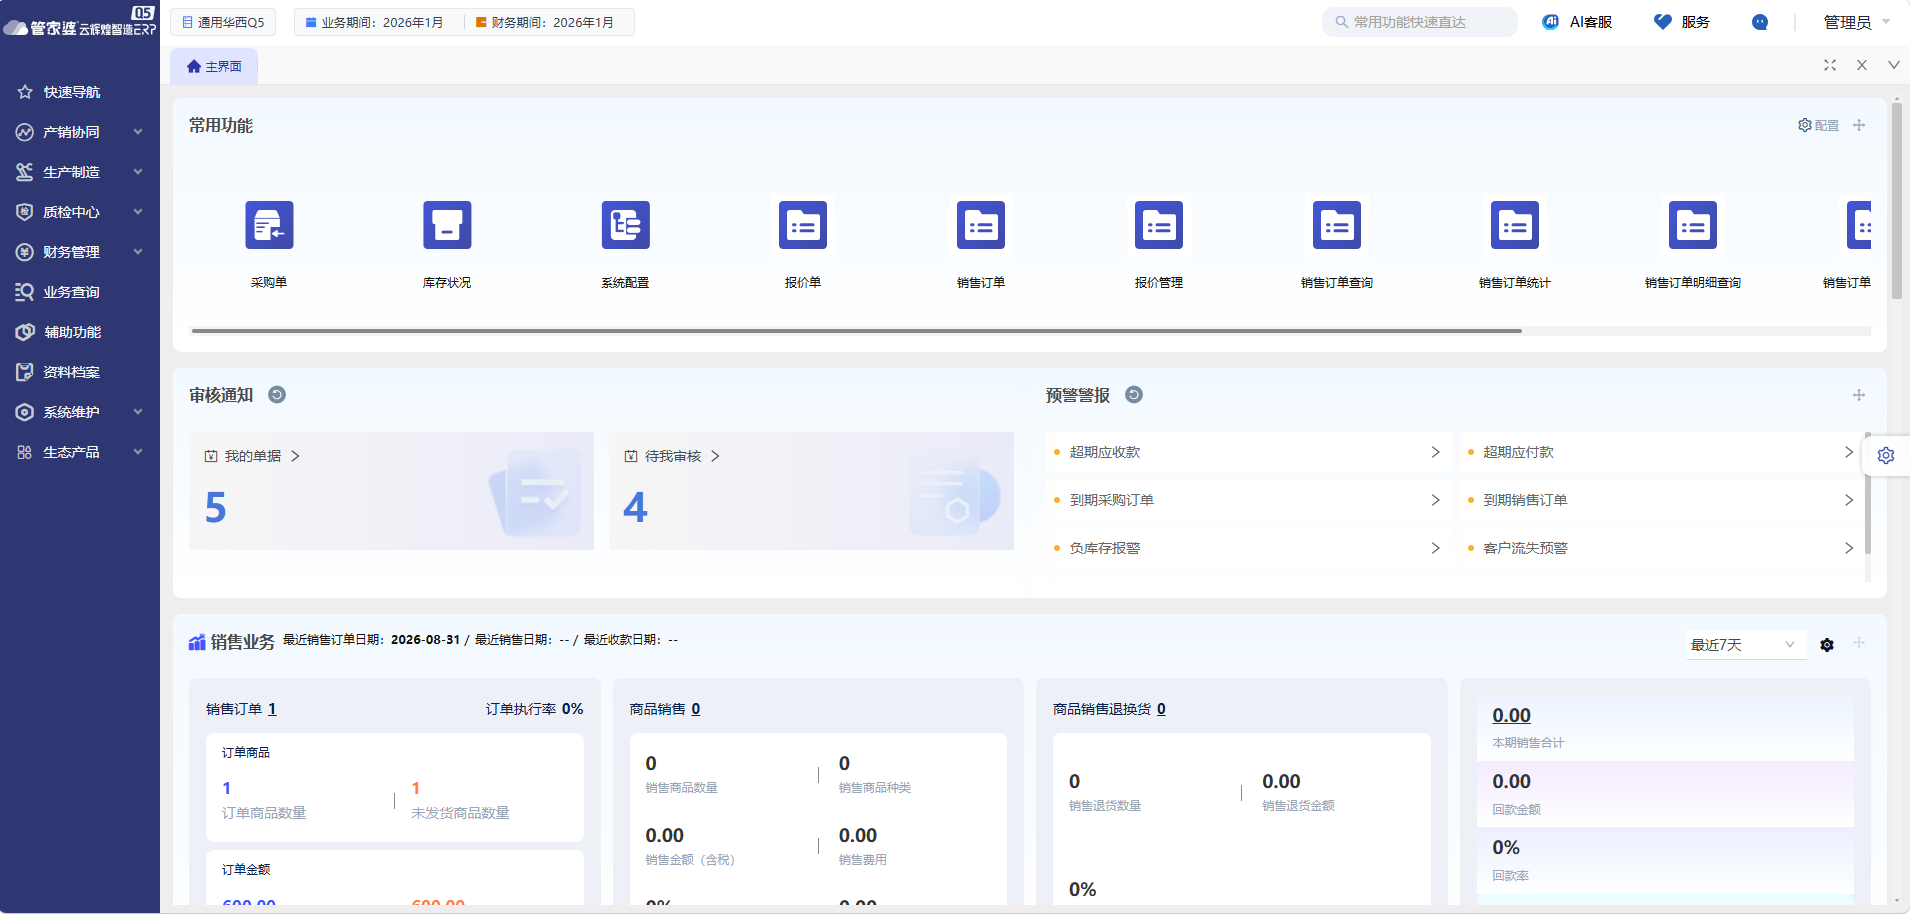Launch the 报价管理 shortcut icon
Image resolution: width=1910 pixels, height=914 pixels.
[1159, 225]
